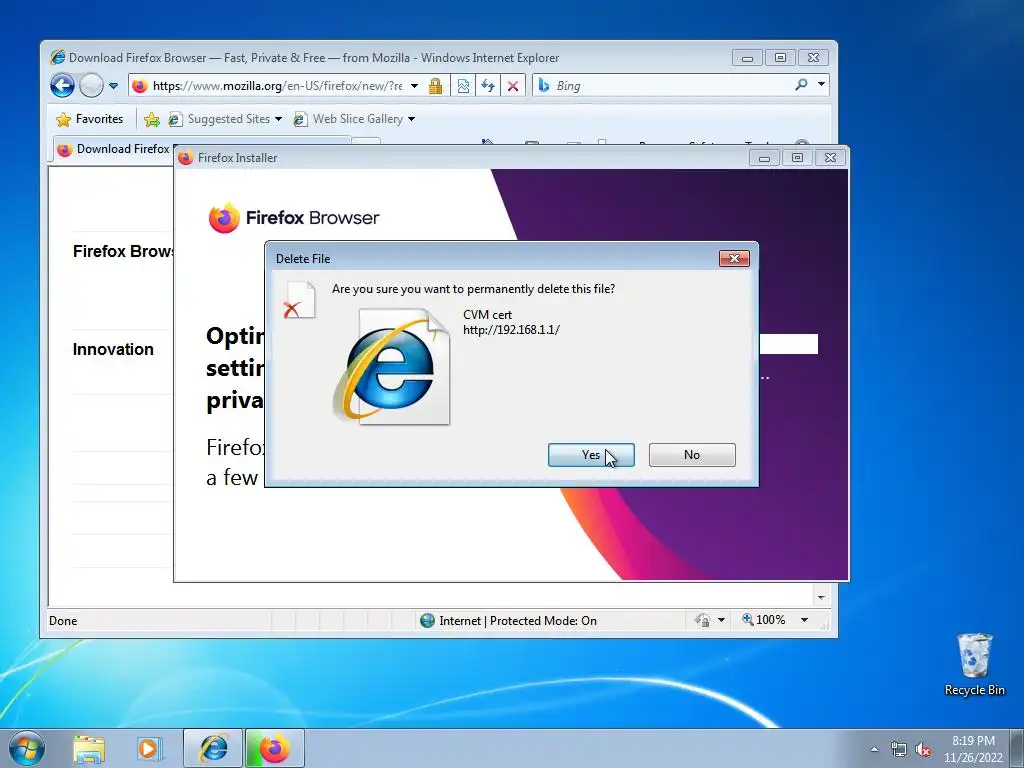The height and width of the screenshot is (768, 1024).
Task: Click the Firefox Browser logo in installer
Action: (294, 217)
